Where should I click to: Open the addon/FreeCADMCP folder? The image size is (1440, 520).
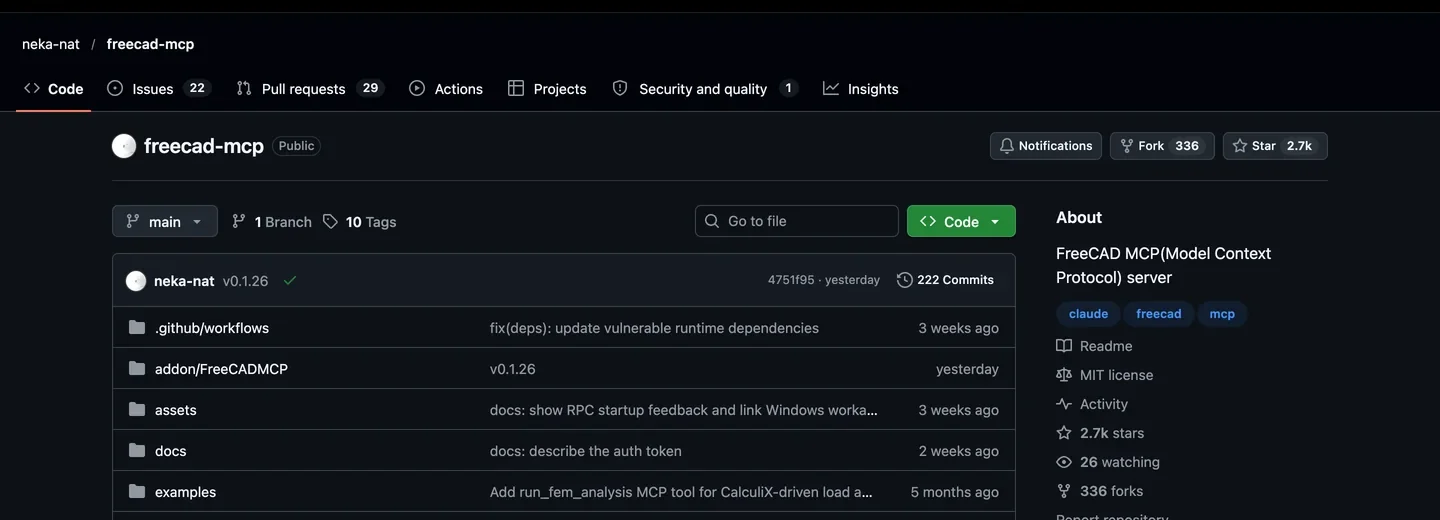[x=221, y=369]
